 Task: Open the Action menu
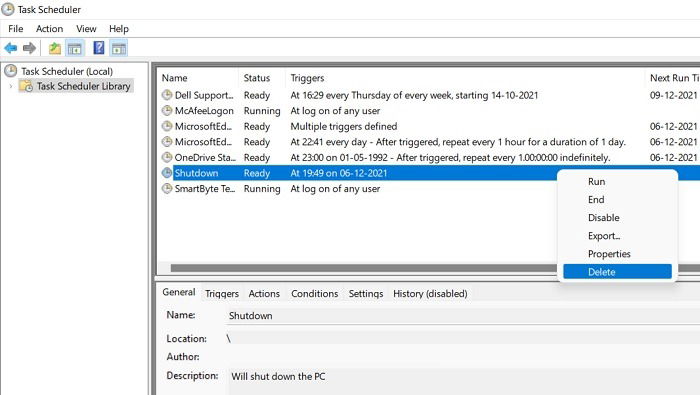click(x=50, y=29)
